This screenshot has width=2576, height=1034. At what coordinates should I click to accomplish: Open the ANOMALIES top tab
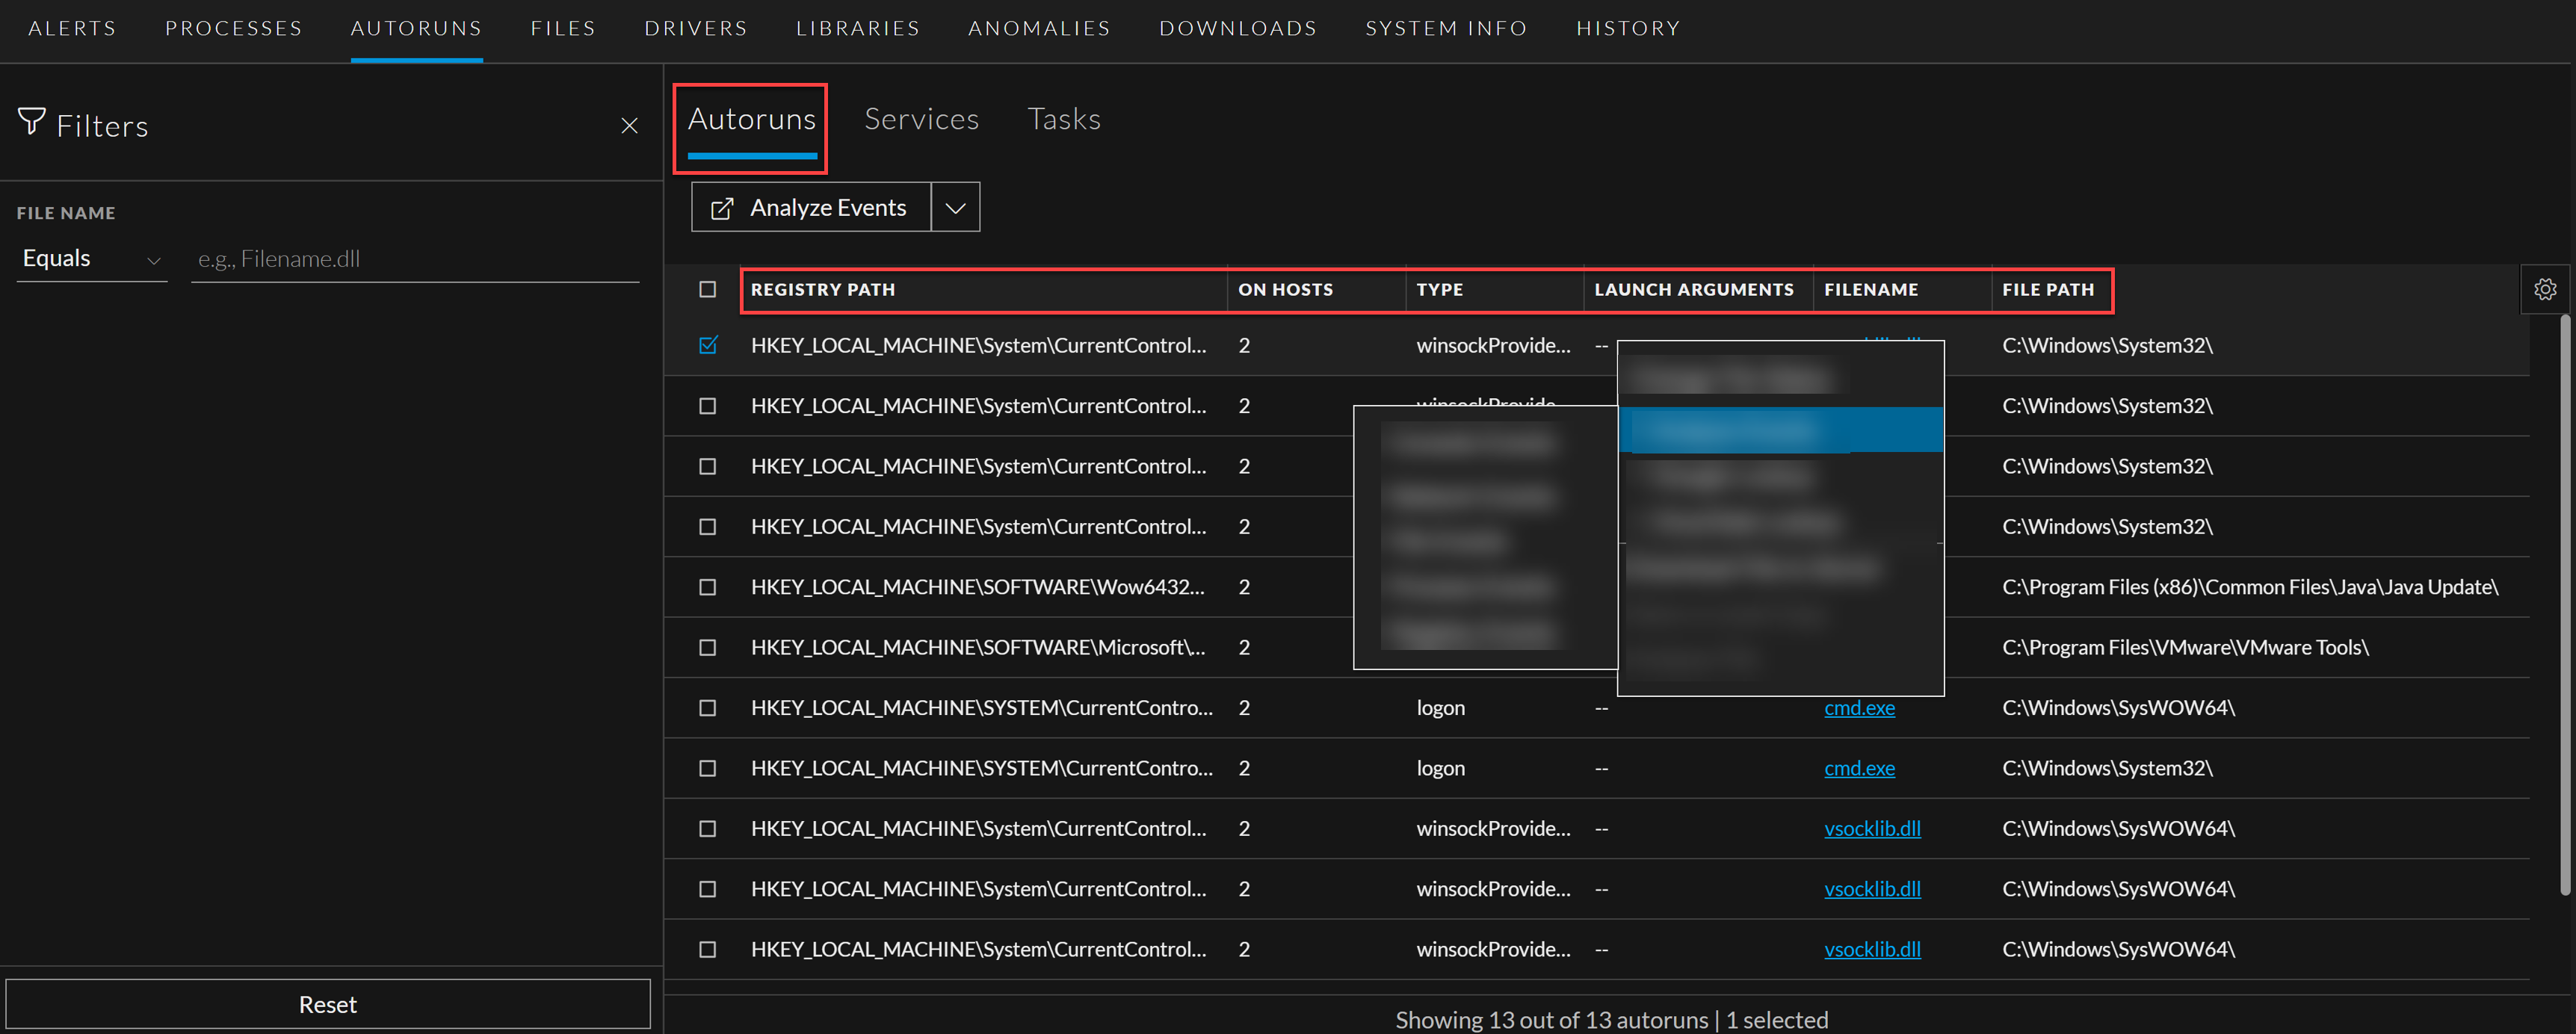pyautogui.click(x=1038, y=28)
